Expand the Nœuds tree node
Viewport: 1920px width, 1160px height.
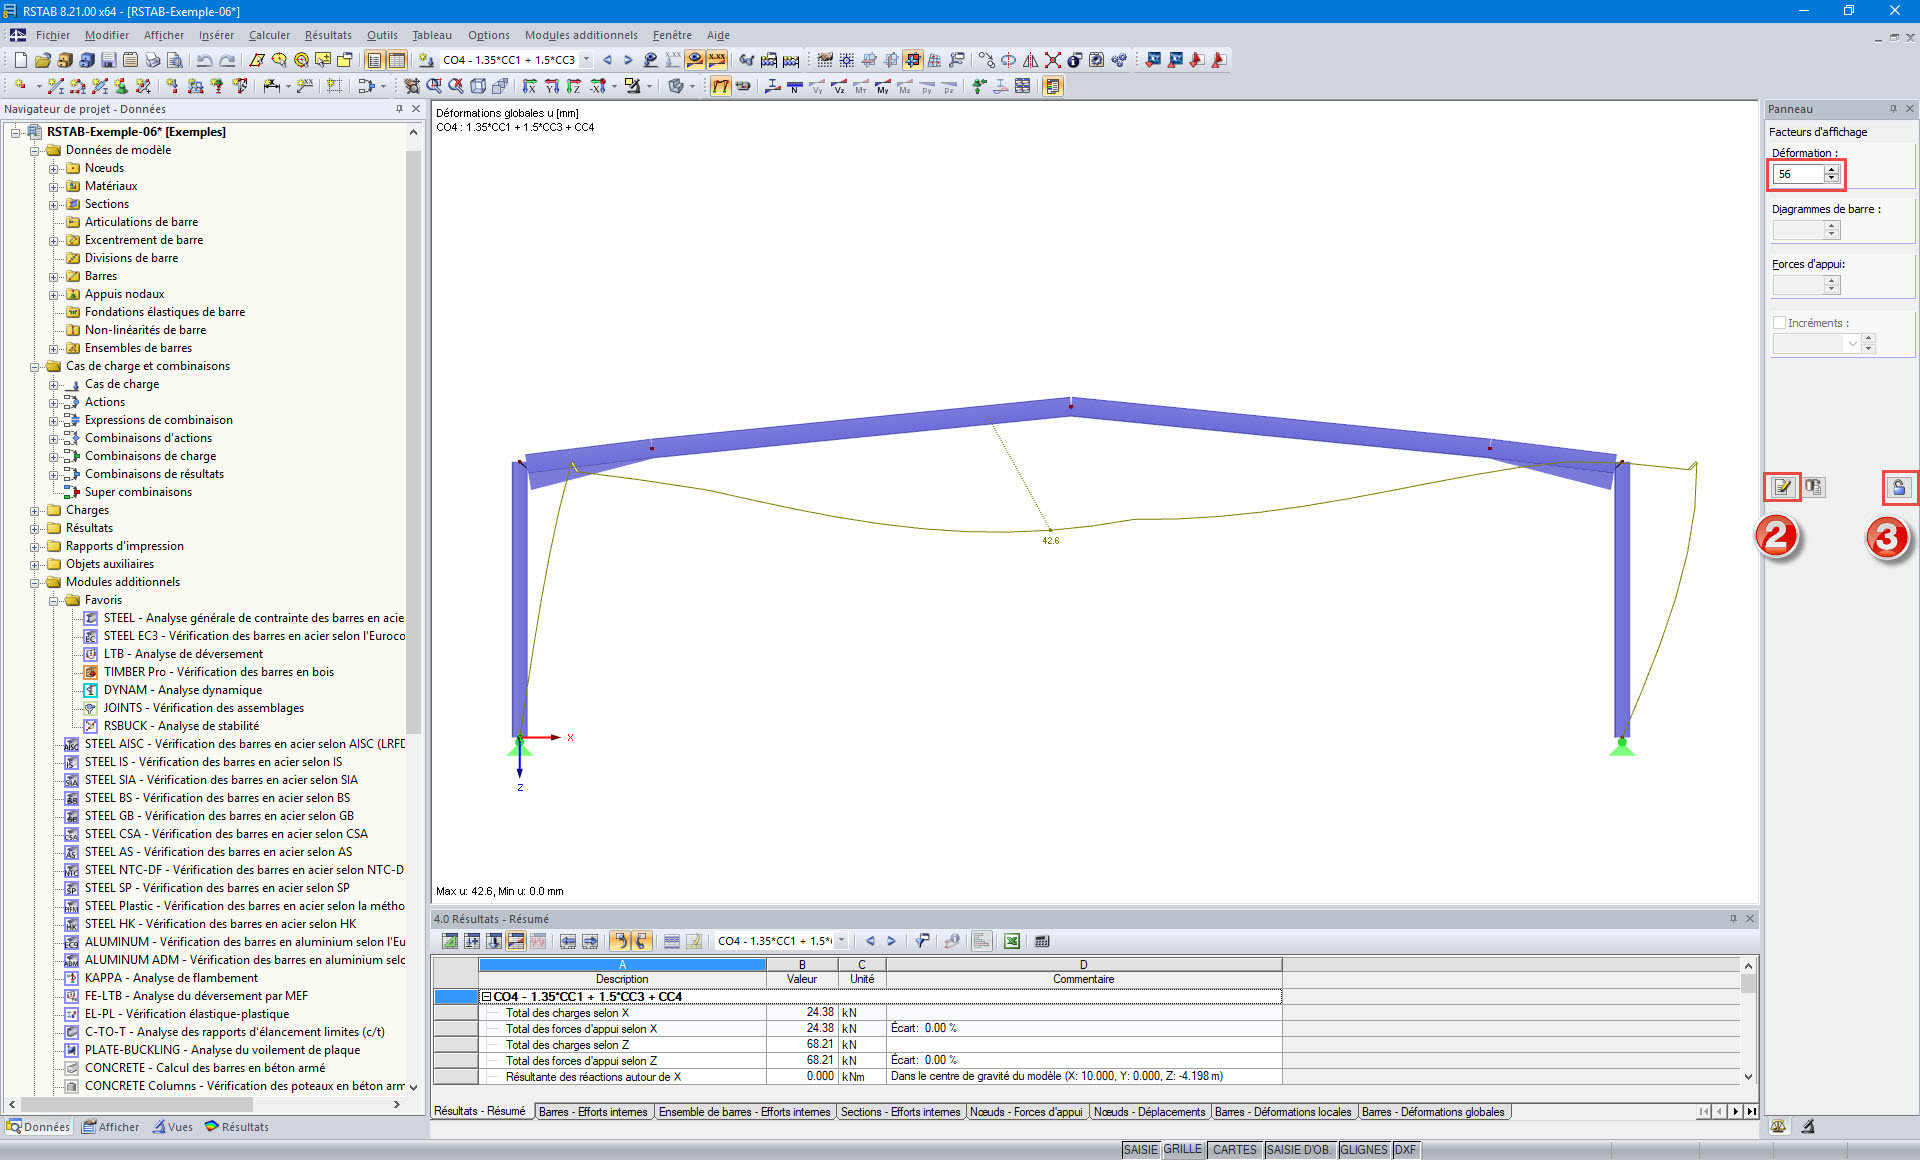point(54,168)
